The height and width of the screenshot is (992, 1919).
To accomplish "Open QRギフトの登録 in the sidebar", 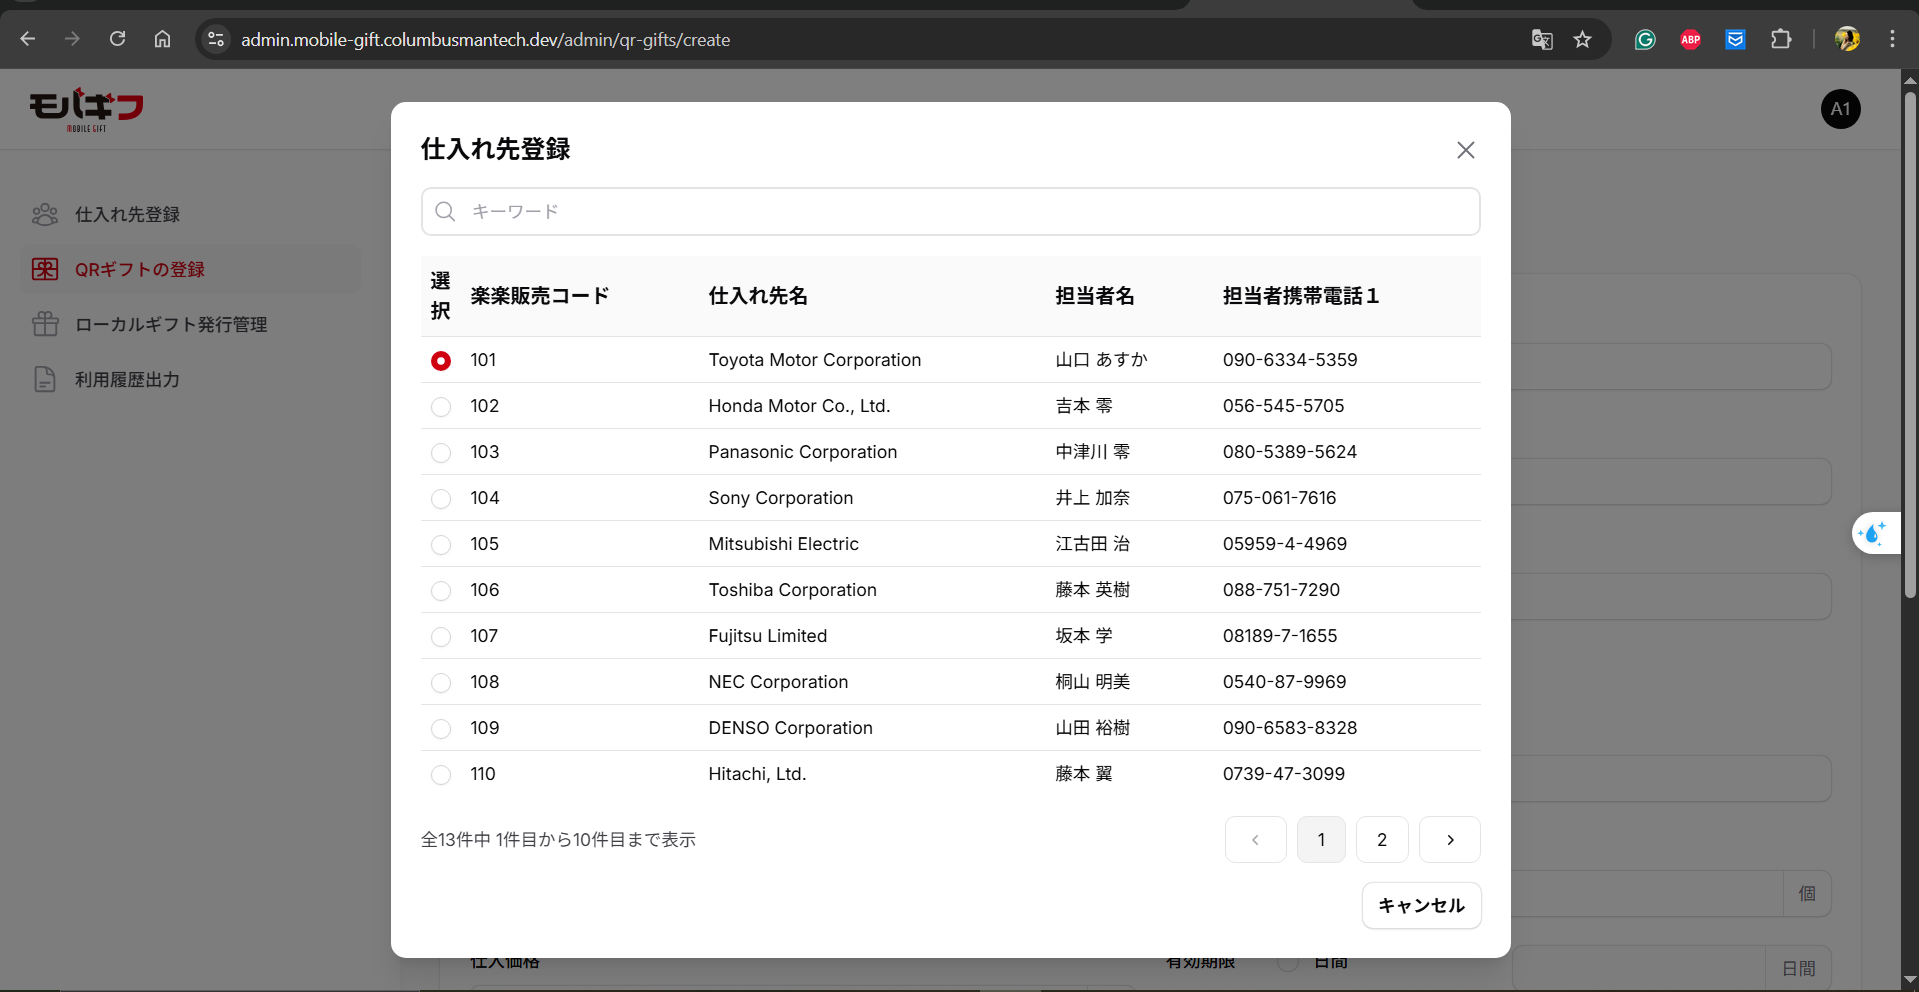I will click(139, 270).
